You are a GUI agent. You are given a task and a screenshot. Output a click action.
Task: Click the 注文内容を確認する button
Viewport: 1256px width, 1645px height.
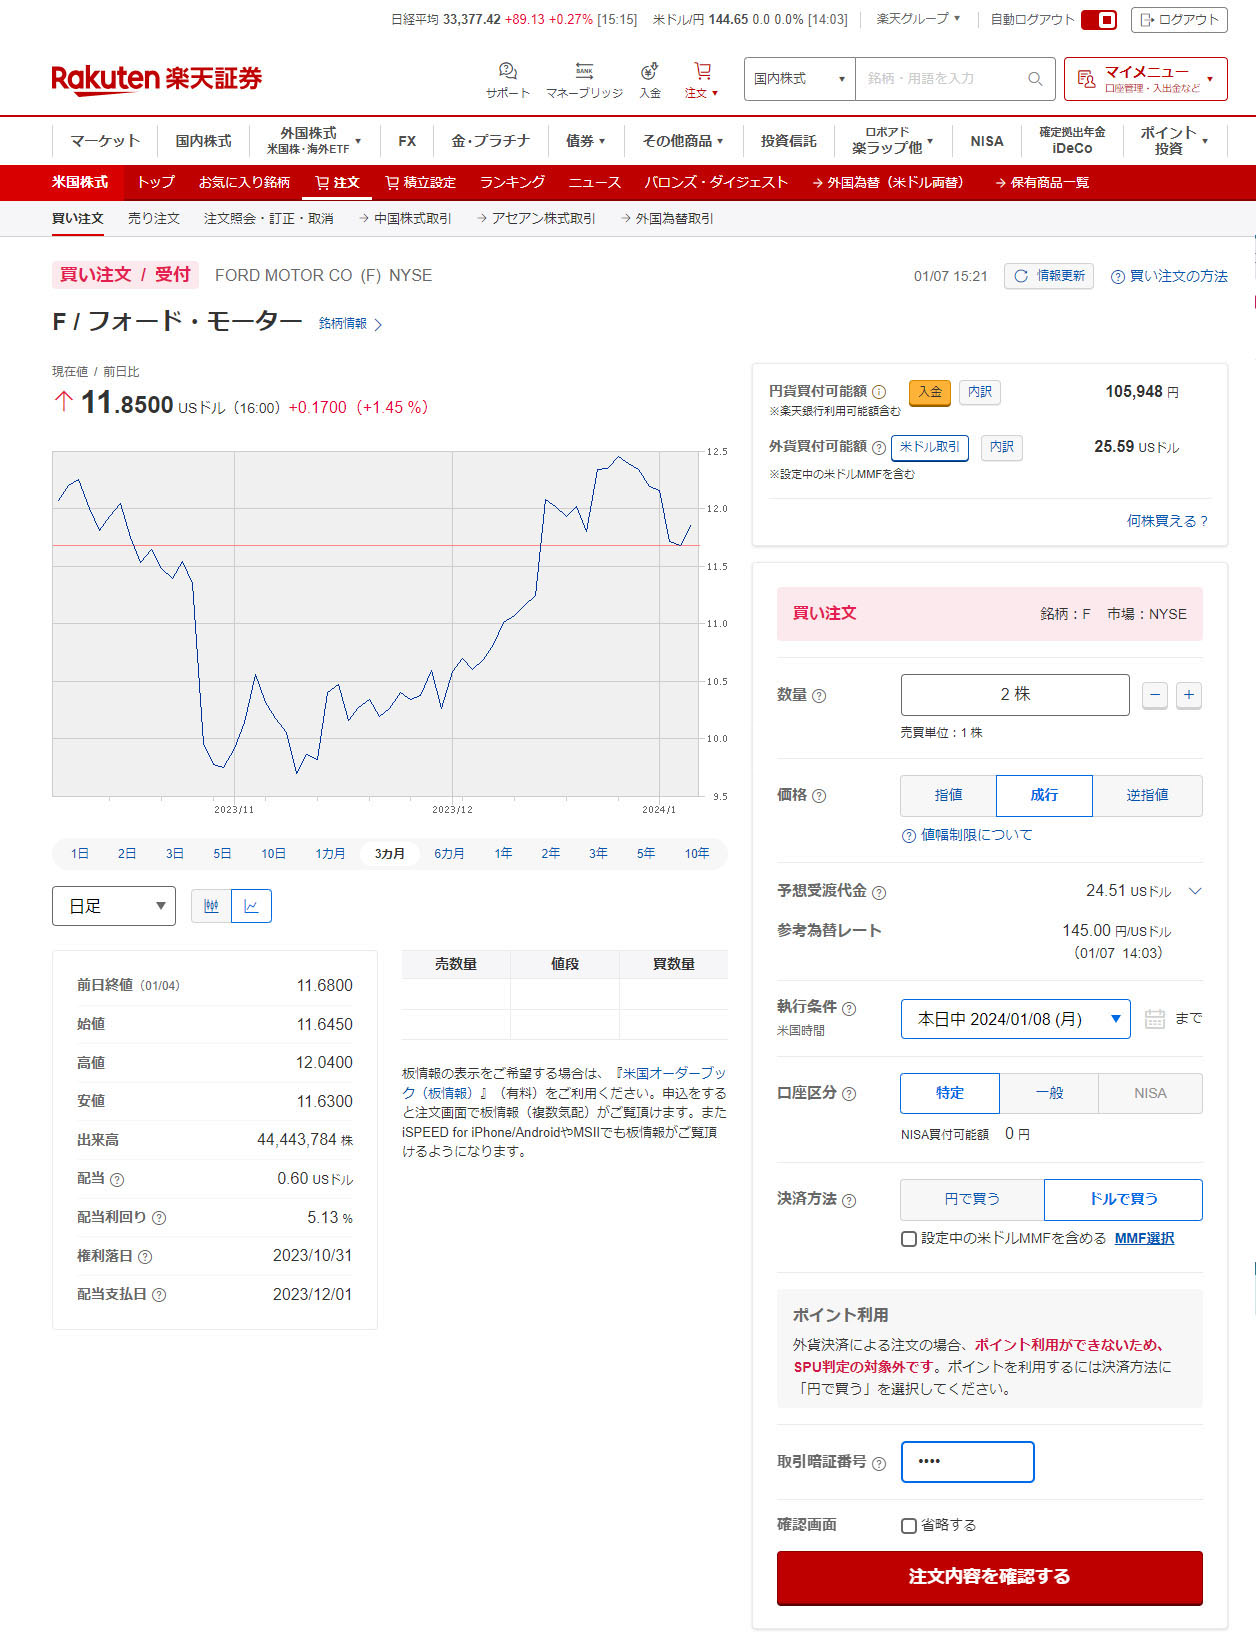pos(989,1577)
